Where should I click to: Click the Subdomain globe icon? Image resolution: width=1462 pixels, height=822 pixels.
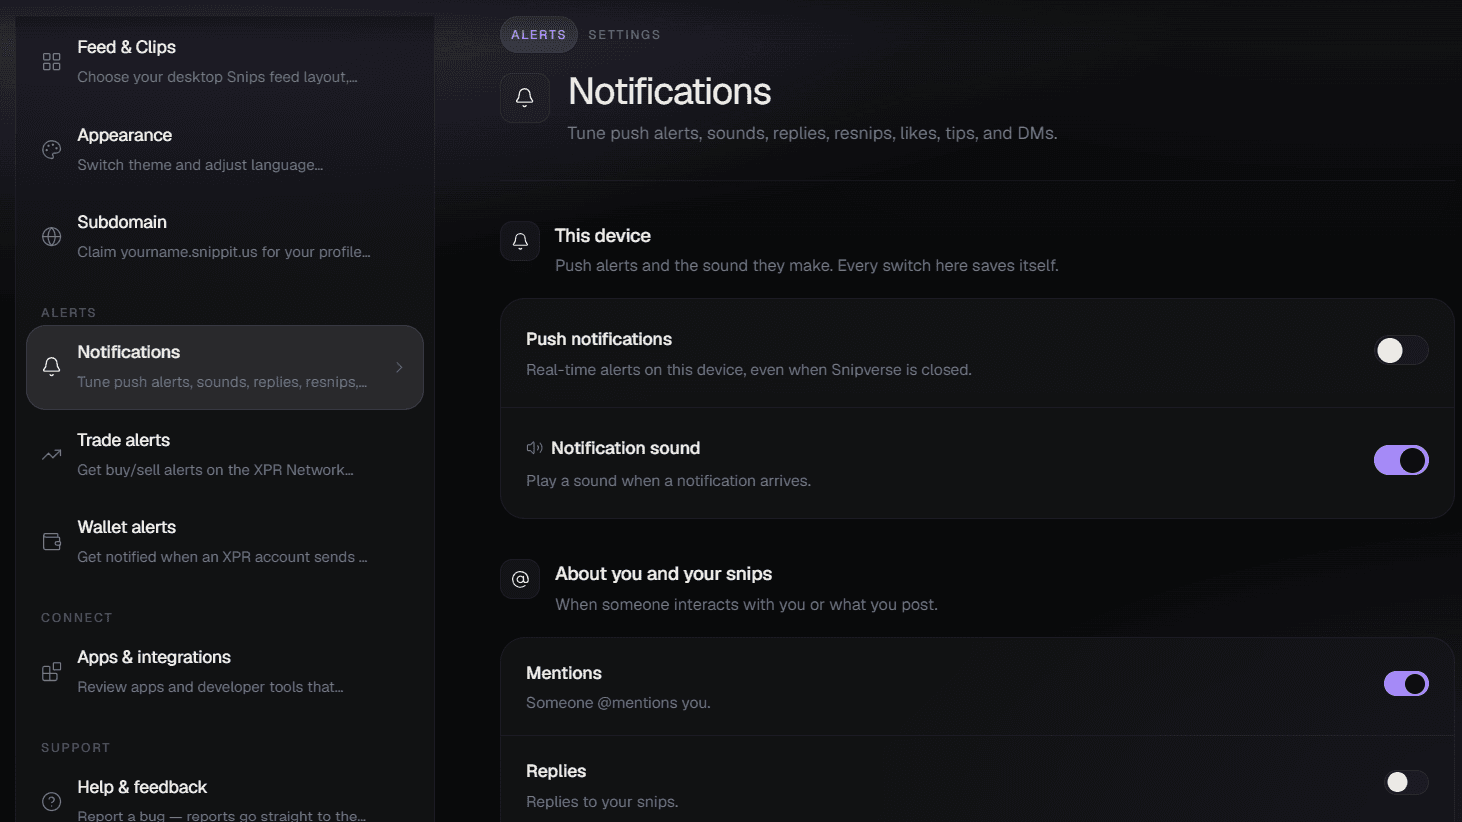(52, 237)
